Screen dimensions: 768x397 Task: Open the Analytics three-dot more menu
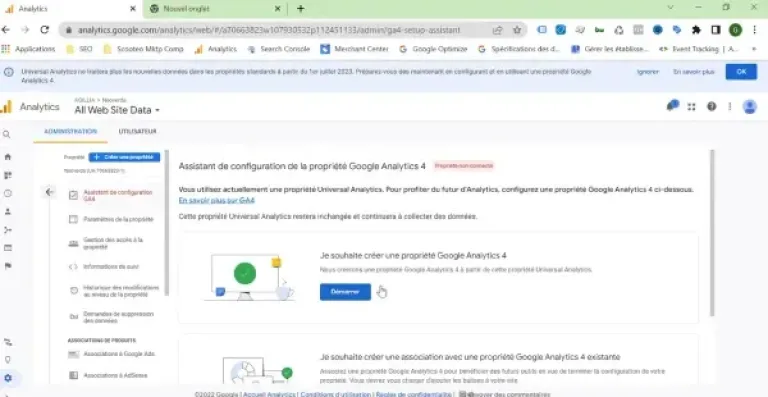pyautogui.click(x=730, y=107)
